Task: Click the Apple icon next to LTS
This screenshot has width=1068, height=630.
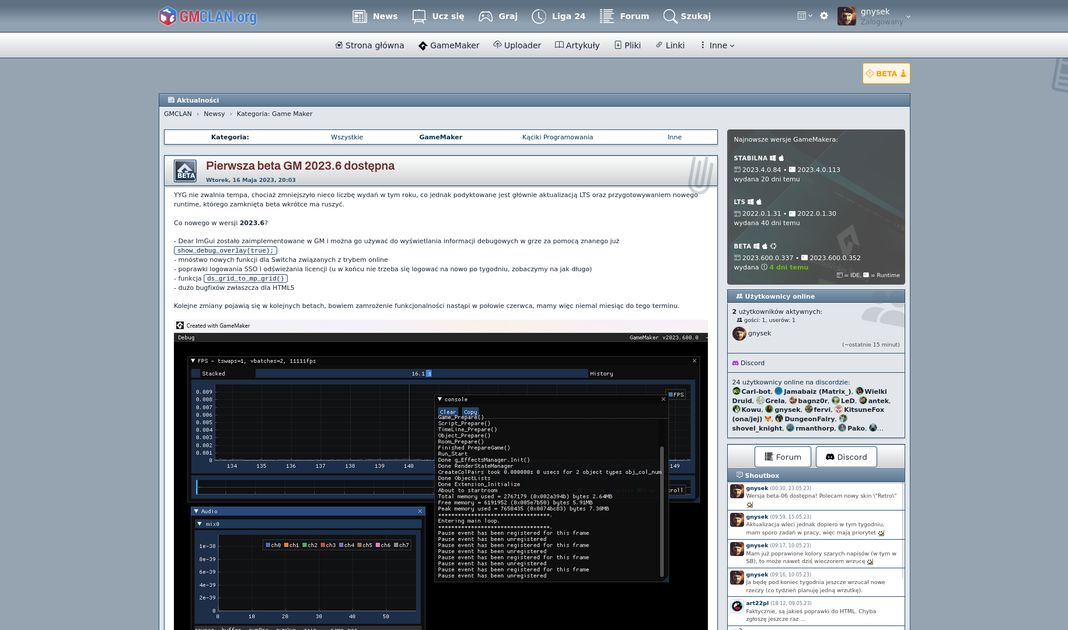Action: [759, 202]
